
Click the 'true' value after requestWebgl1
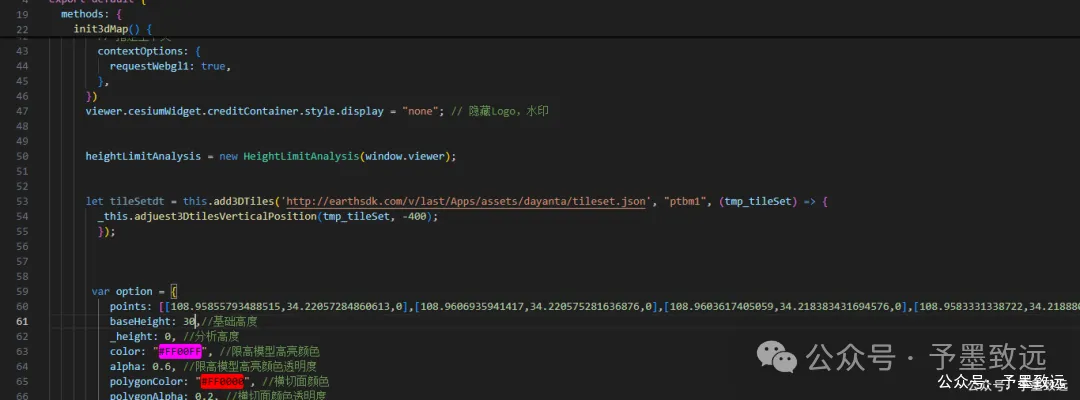(x=213, y=67)
